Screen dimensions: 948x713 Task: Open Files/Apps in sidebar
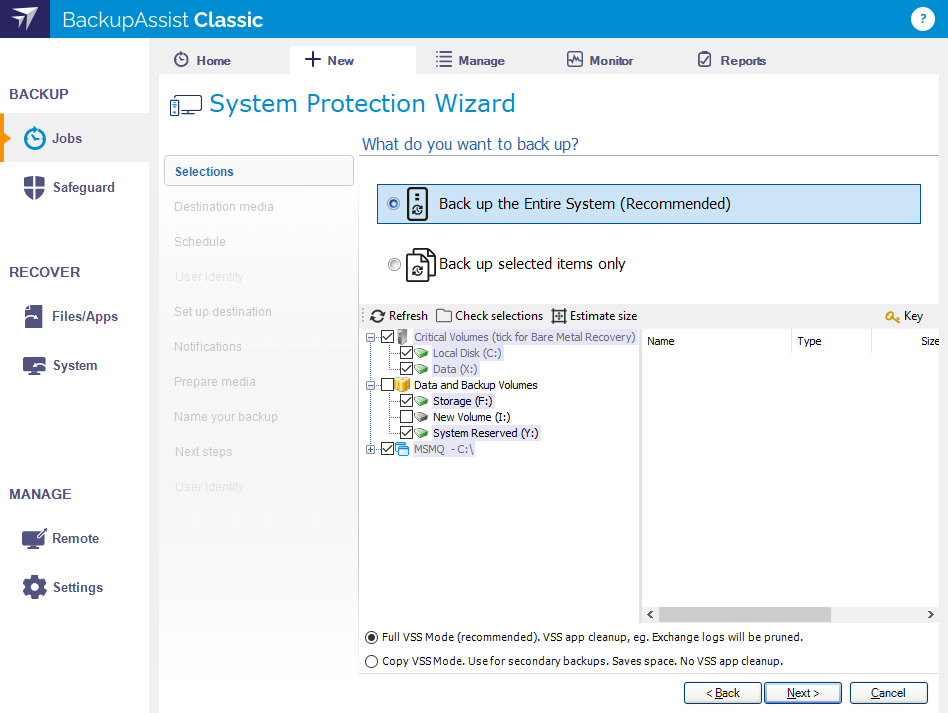(74, 316)
